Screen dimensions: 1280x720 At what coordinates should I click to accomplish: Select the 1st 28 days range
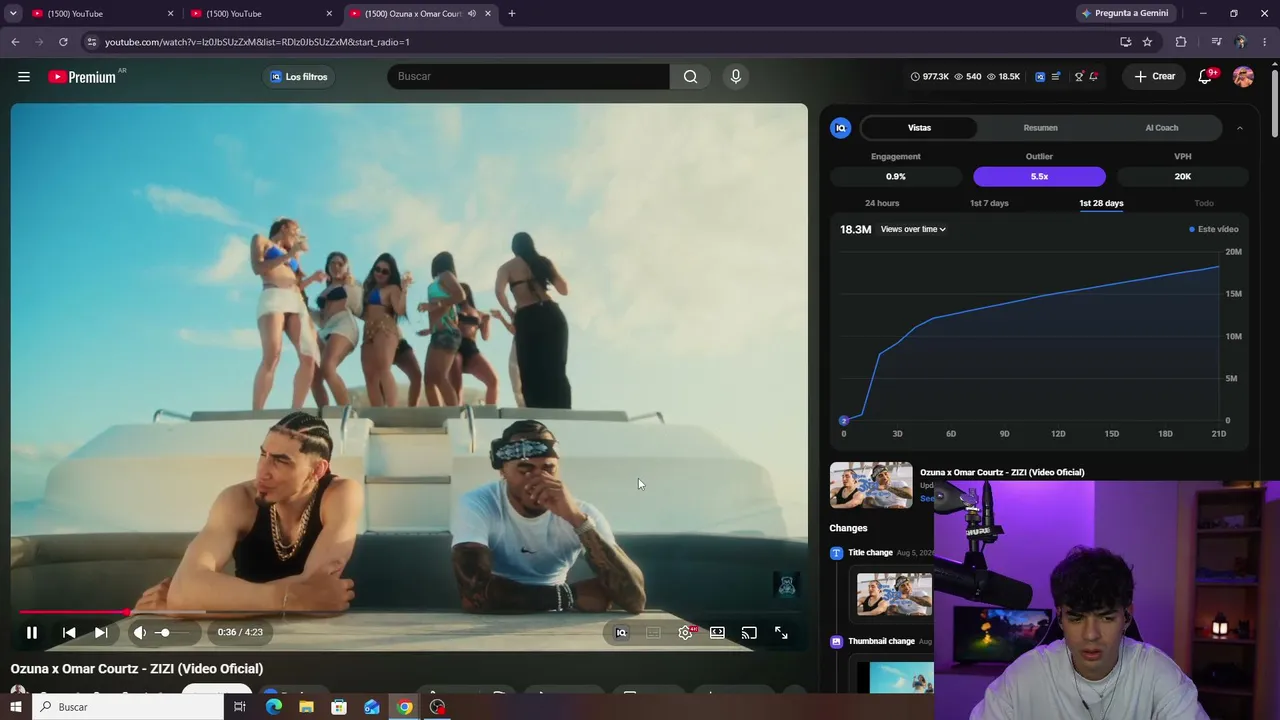pos(1101,204)
